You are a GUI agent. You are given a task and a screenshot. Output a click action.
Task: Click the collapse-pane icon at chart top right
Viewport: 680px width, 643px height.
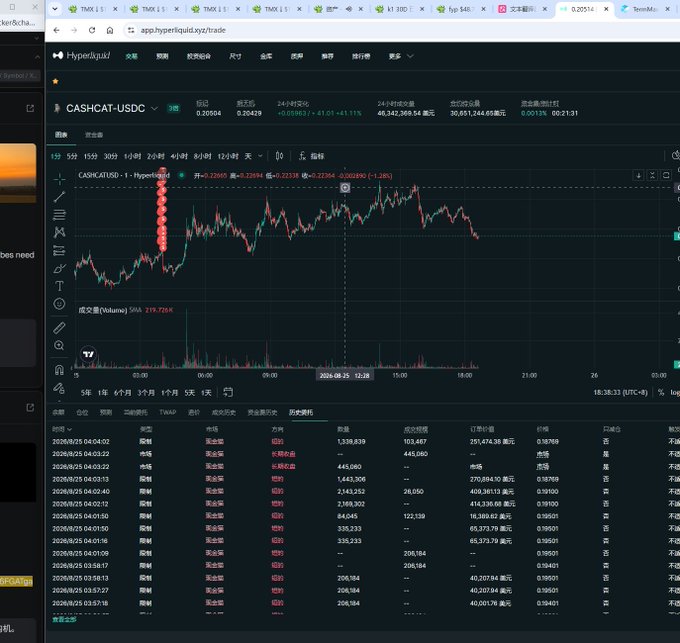[x=652, y=175]
